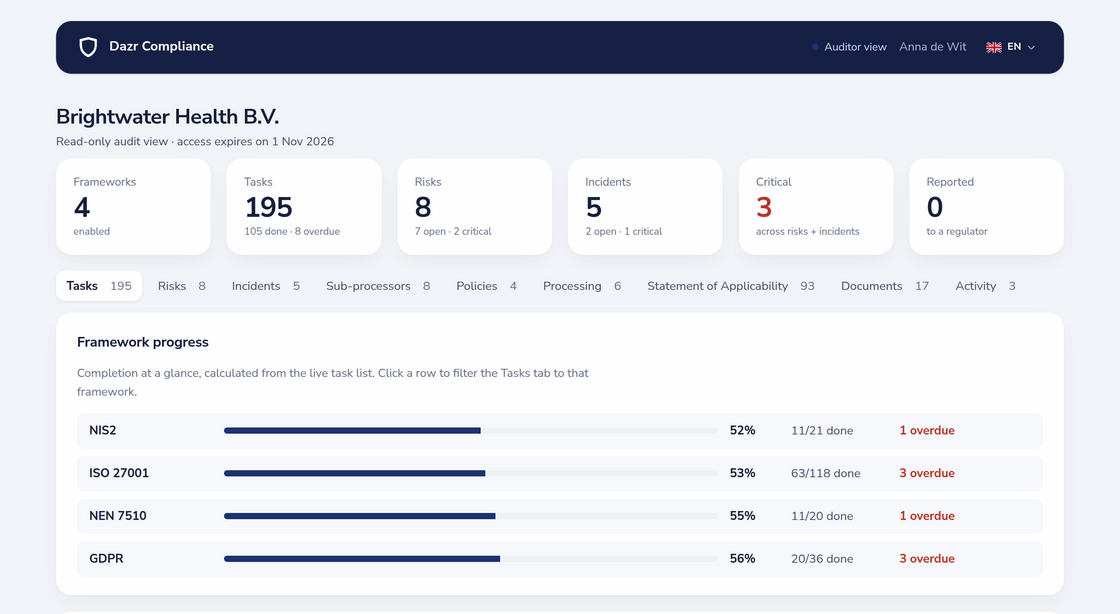This screenshot has width=1120, height=614.
Task: Filter tasks by the NIS2 row
Action: 560,431
